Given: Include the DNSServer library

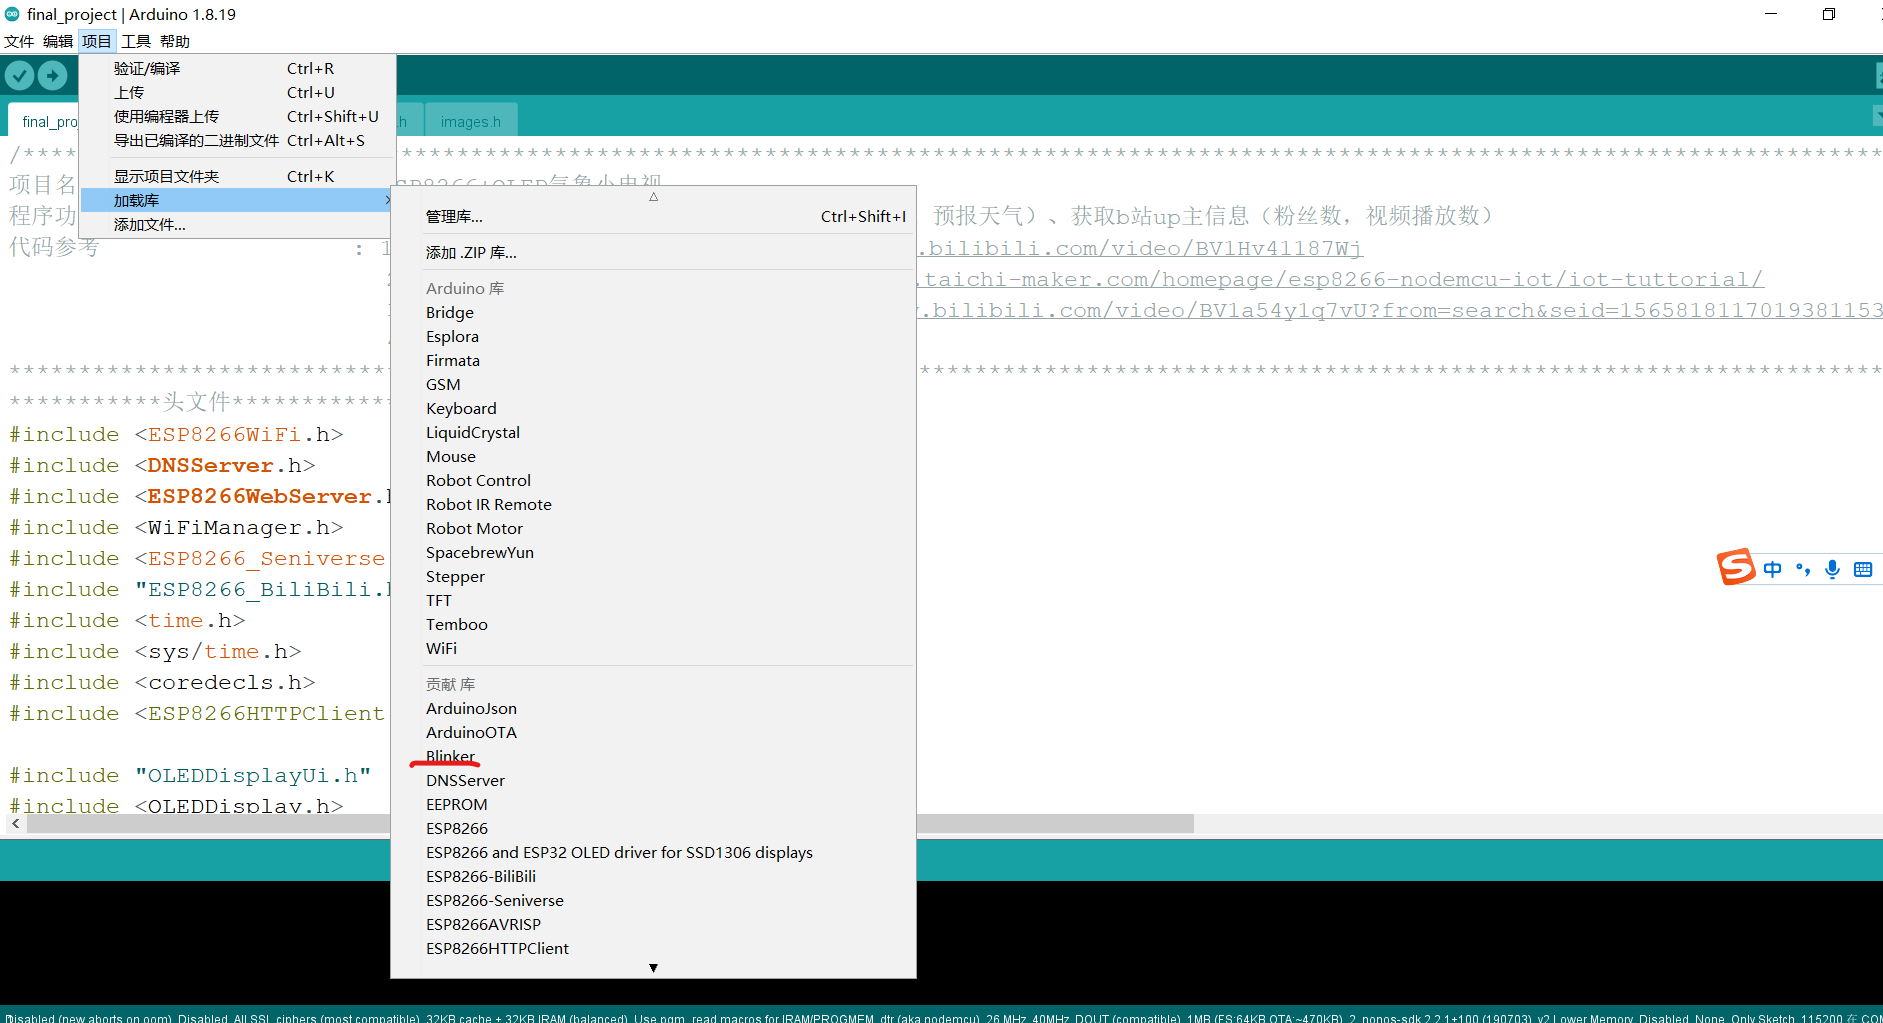Looking at the screenshot, I should tap(653, 780).
